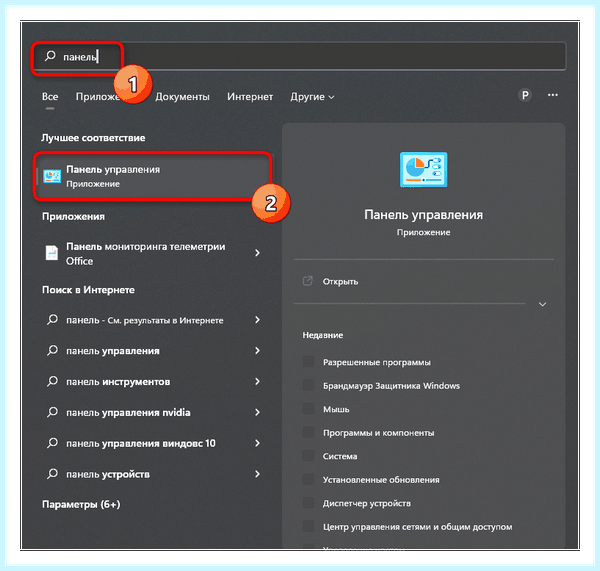Expand arrow for 'панель управления виндовс 10'
600x571 pixels.
pyautogui.click(x=258, y=443)
